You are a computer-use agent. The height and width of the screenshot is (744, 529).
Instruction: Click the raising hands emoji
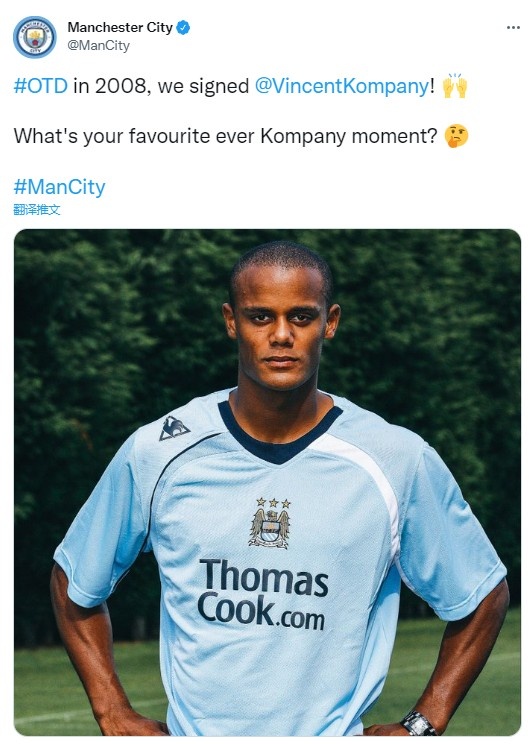pos(455,86)
